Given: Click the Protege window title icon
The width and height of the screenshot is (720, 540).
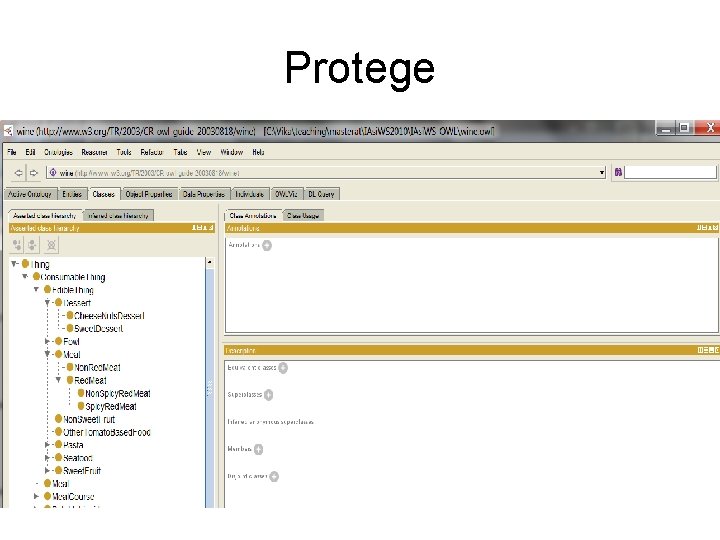Looking at the screenshot, I should pos(8,131).
